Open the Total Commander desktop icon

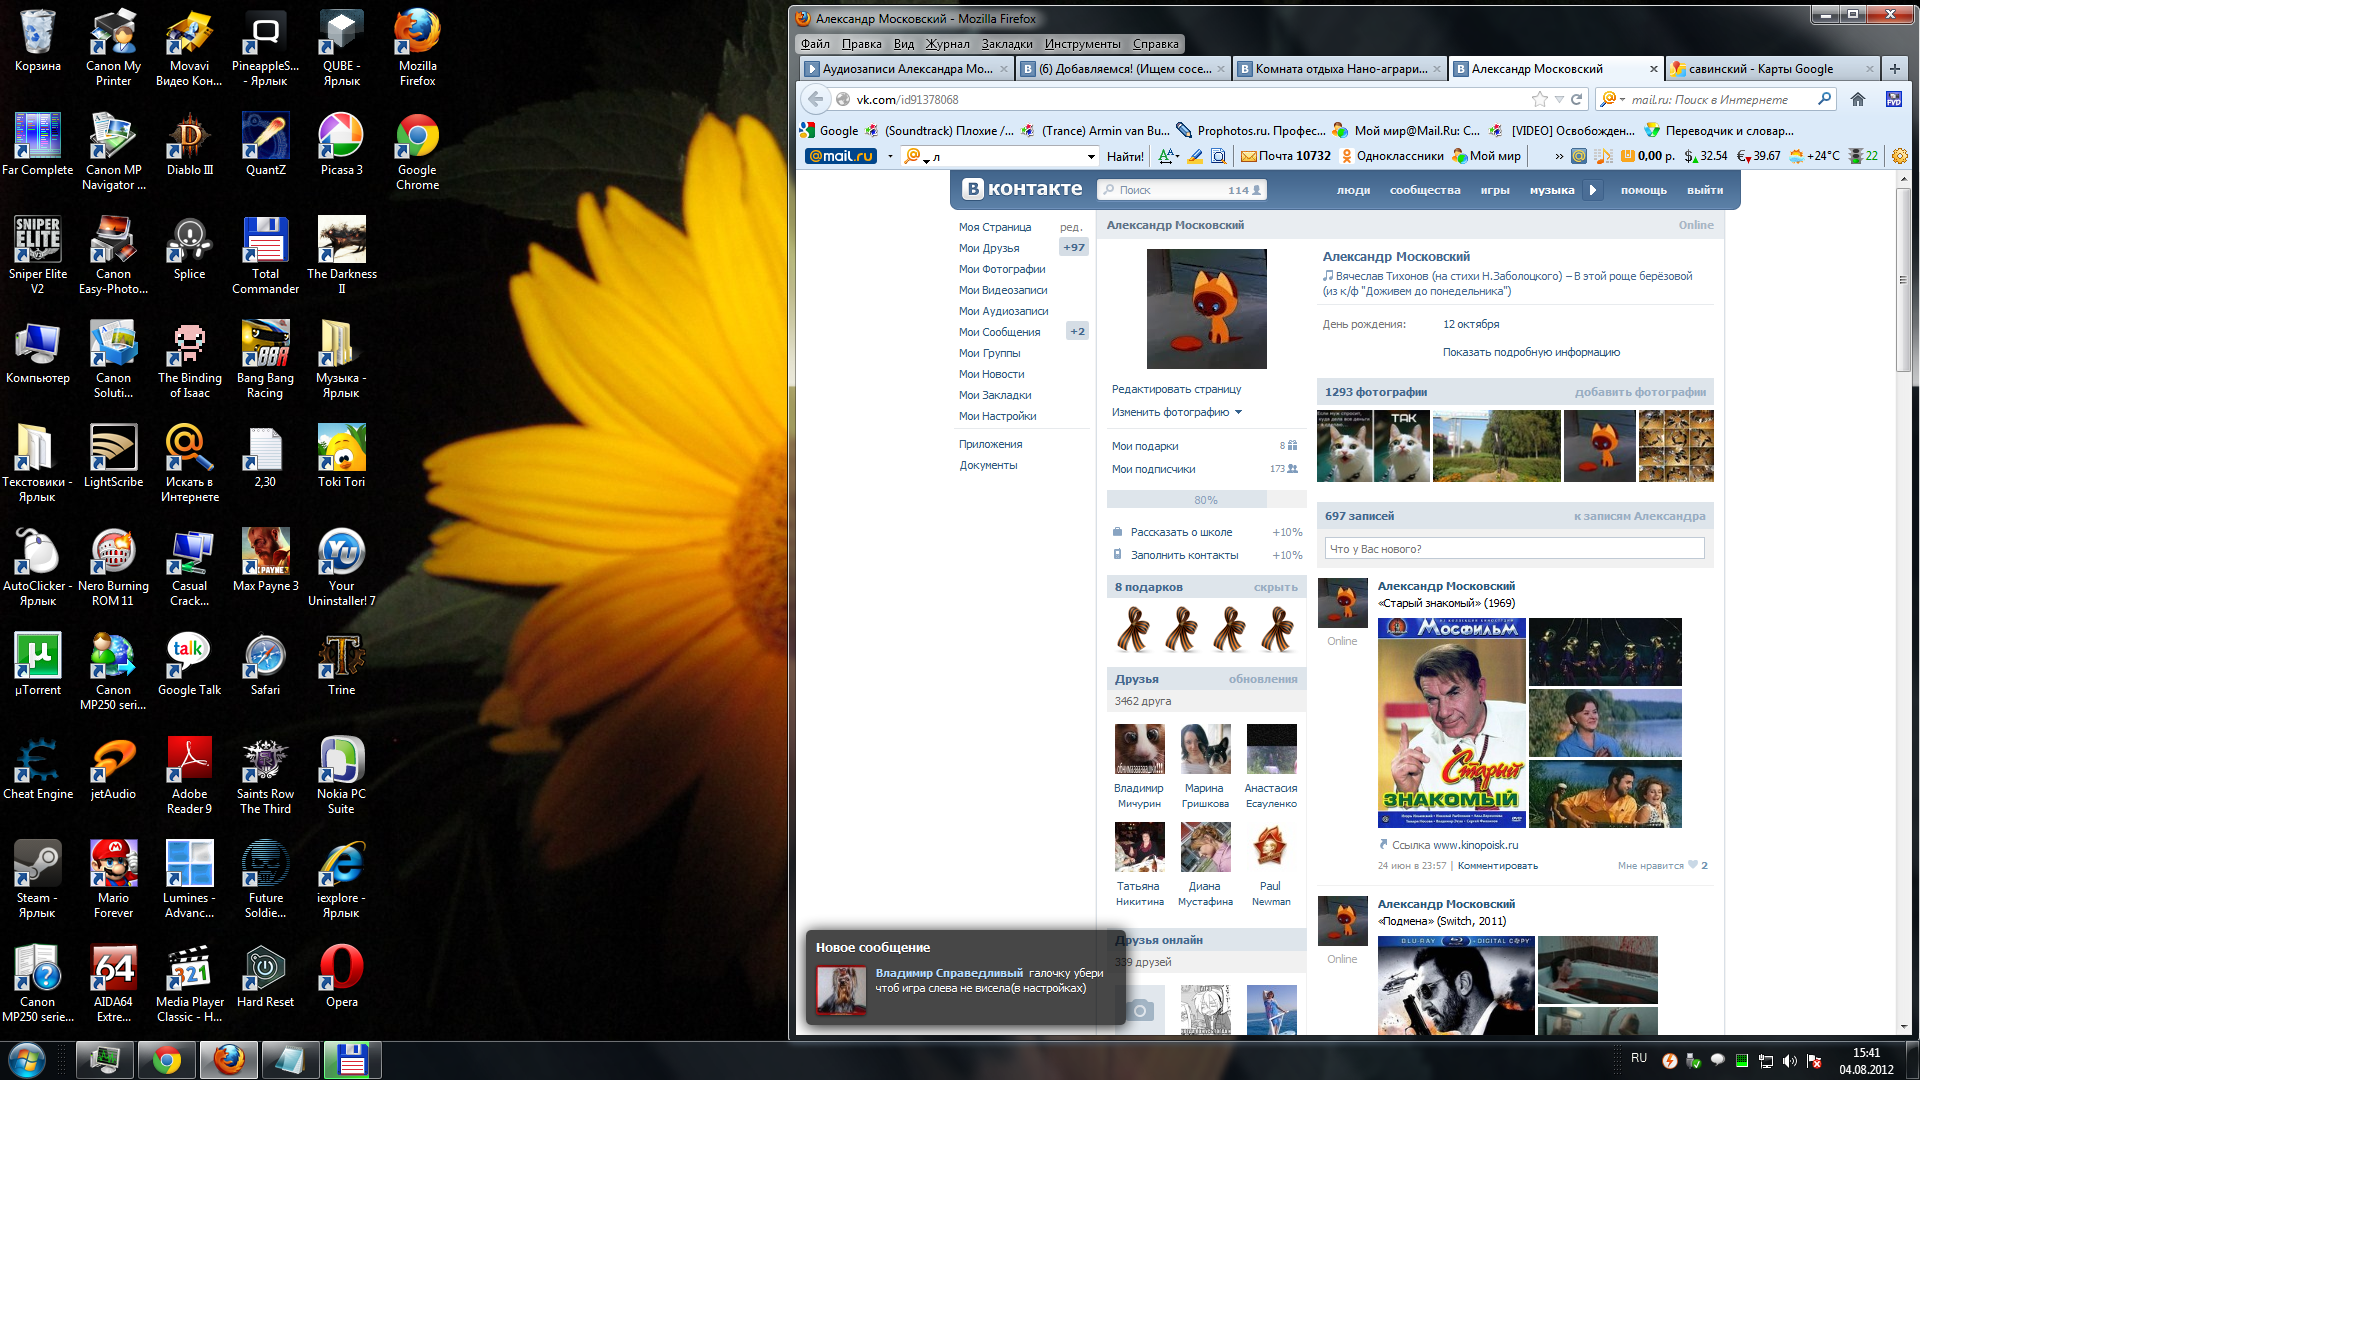(265, 255)
